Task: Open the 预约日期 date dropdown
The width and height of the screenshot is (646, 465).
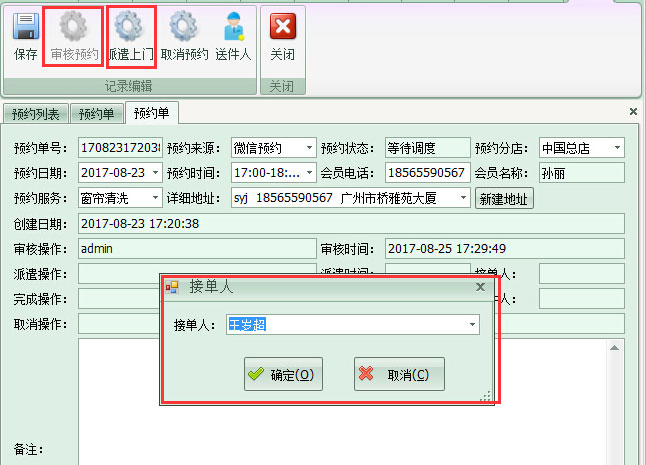Action: tap(155, 173)
